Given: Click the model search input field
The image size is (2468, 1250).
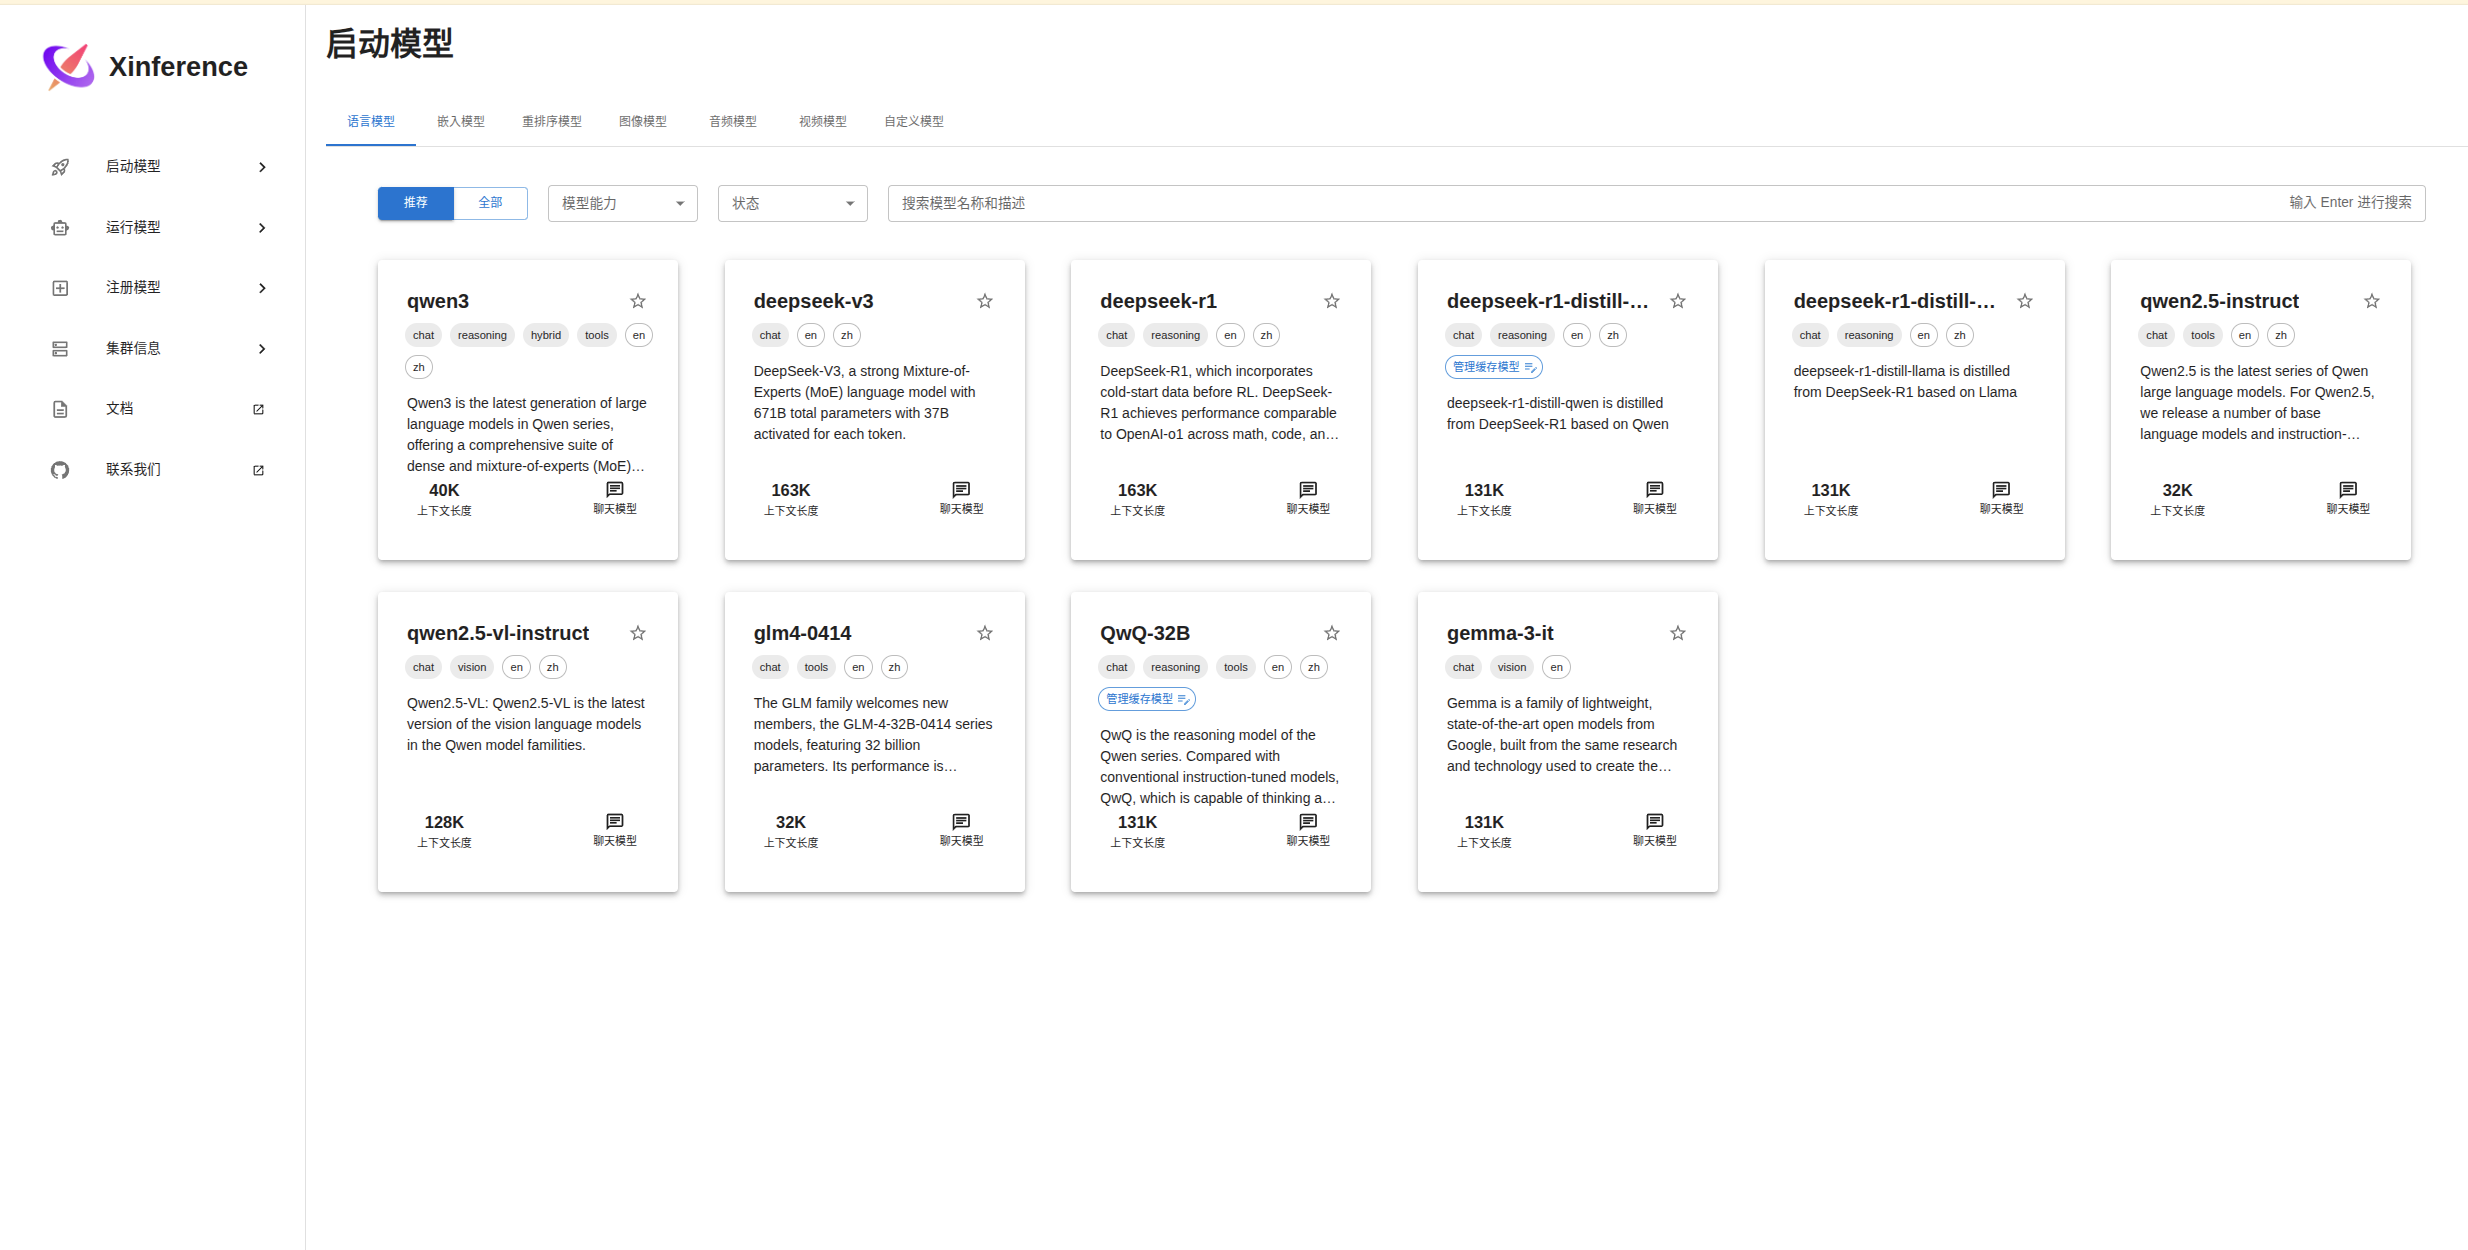Looking at the screenshot, I should pyautogui.click(x=1656, y=203).
